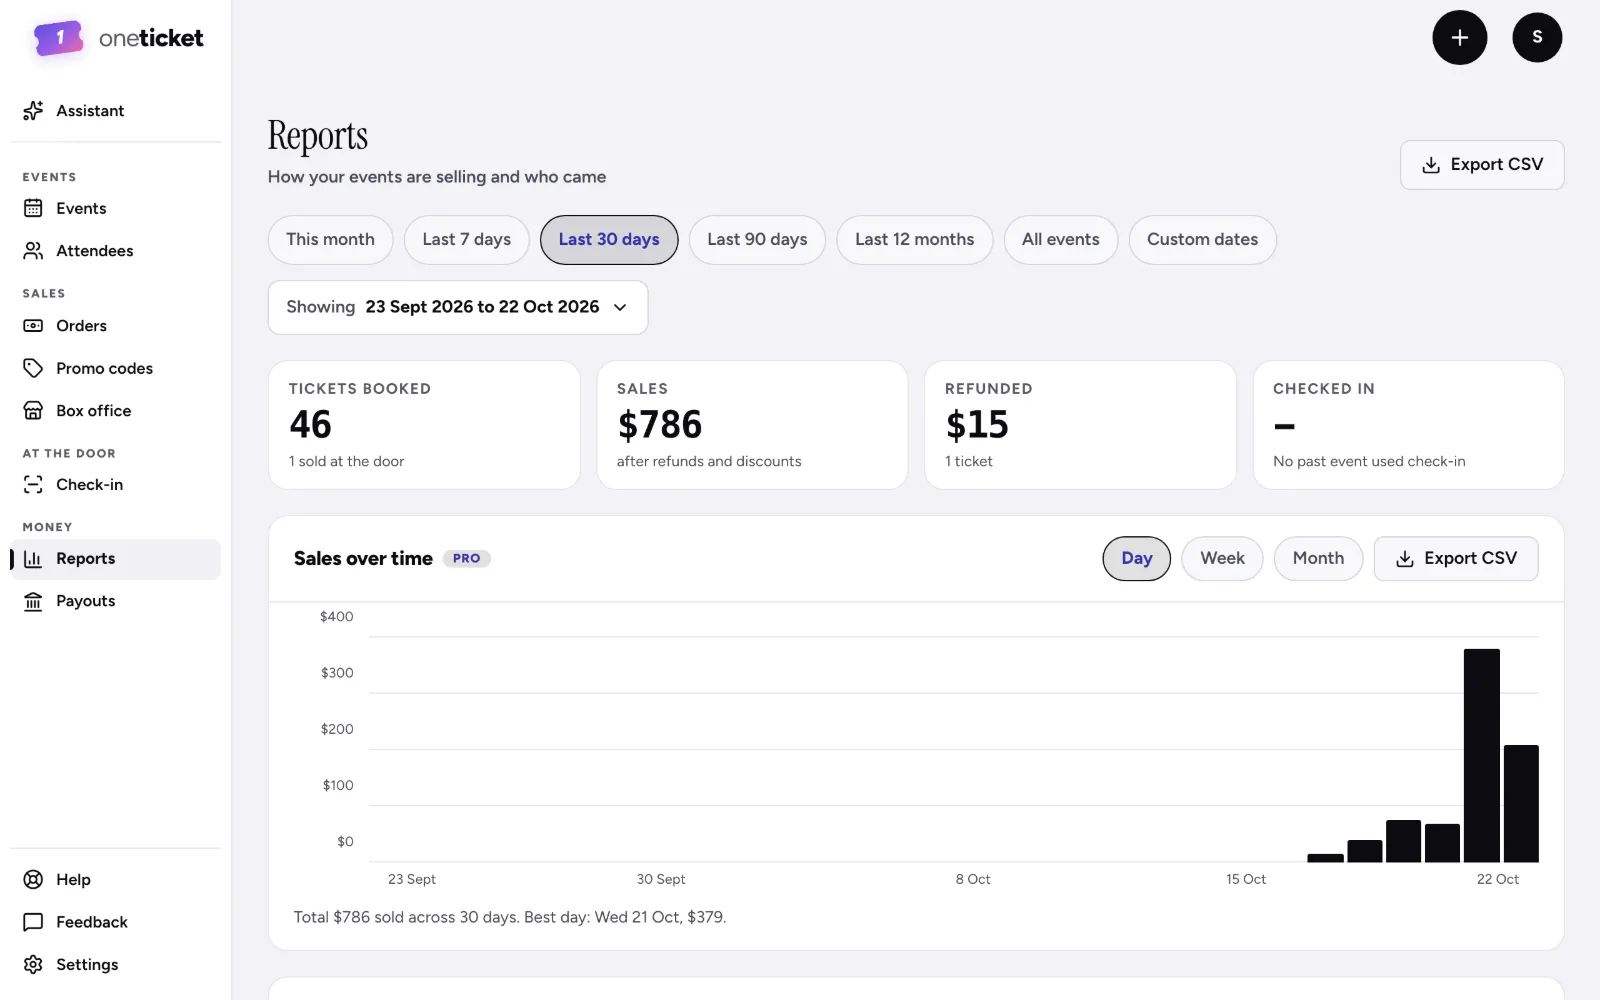1600x1000 pixels.
Task: Open the Custom dates picker
Action: [x=1202, y=240]
